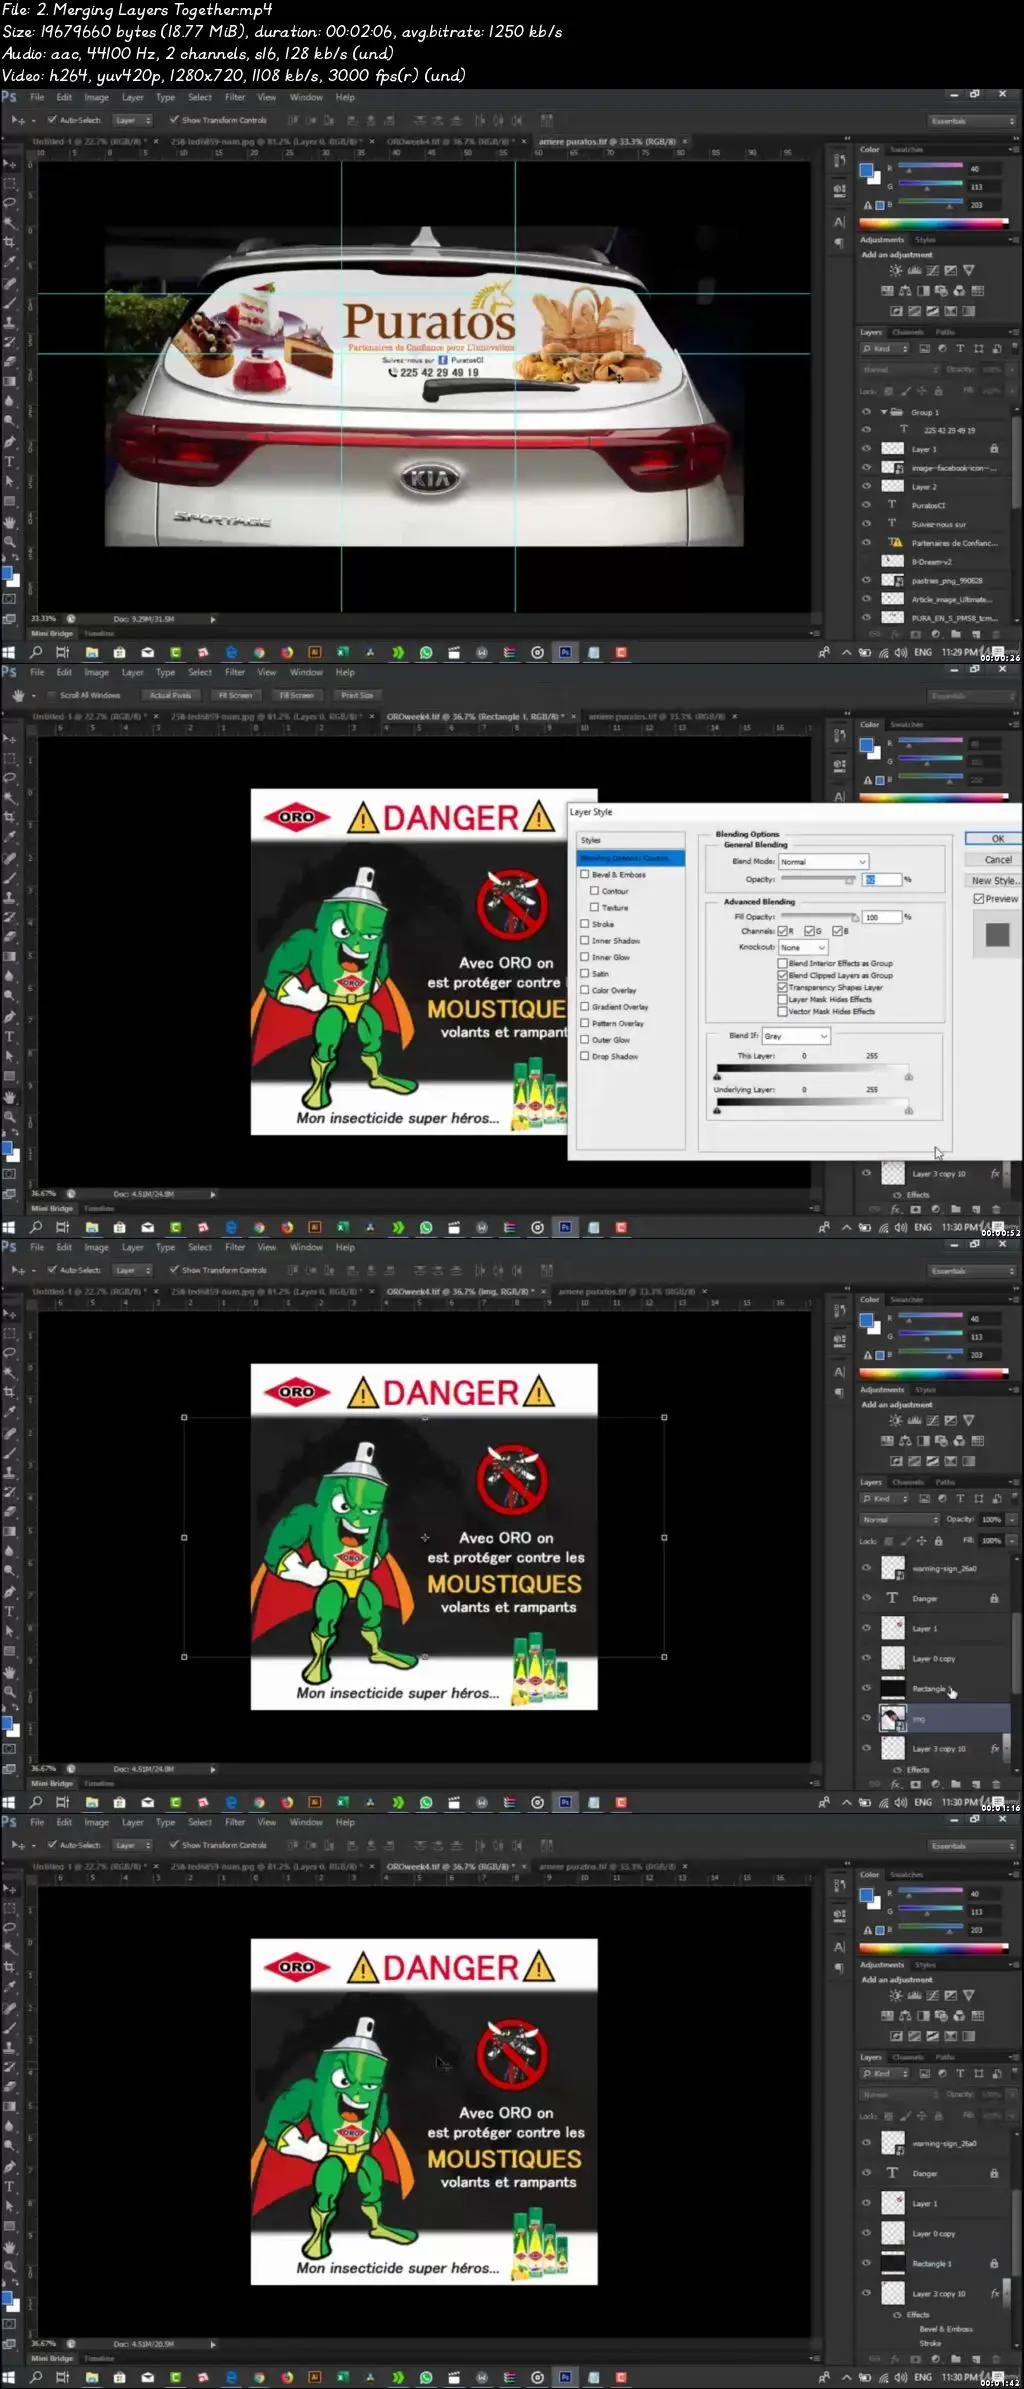Collapse Group 1 triangle in the Puratos frame
1024x2389 pixels.
point(884,412)
